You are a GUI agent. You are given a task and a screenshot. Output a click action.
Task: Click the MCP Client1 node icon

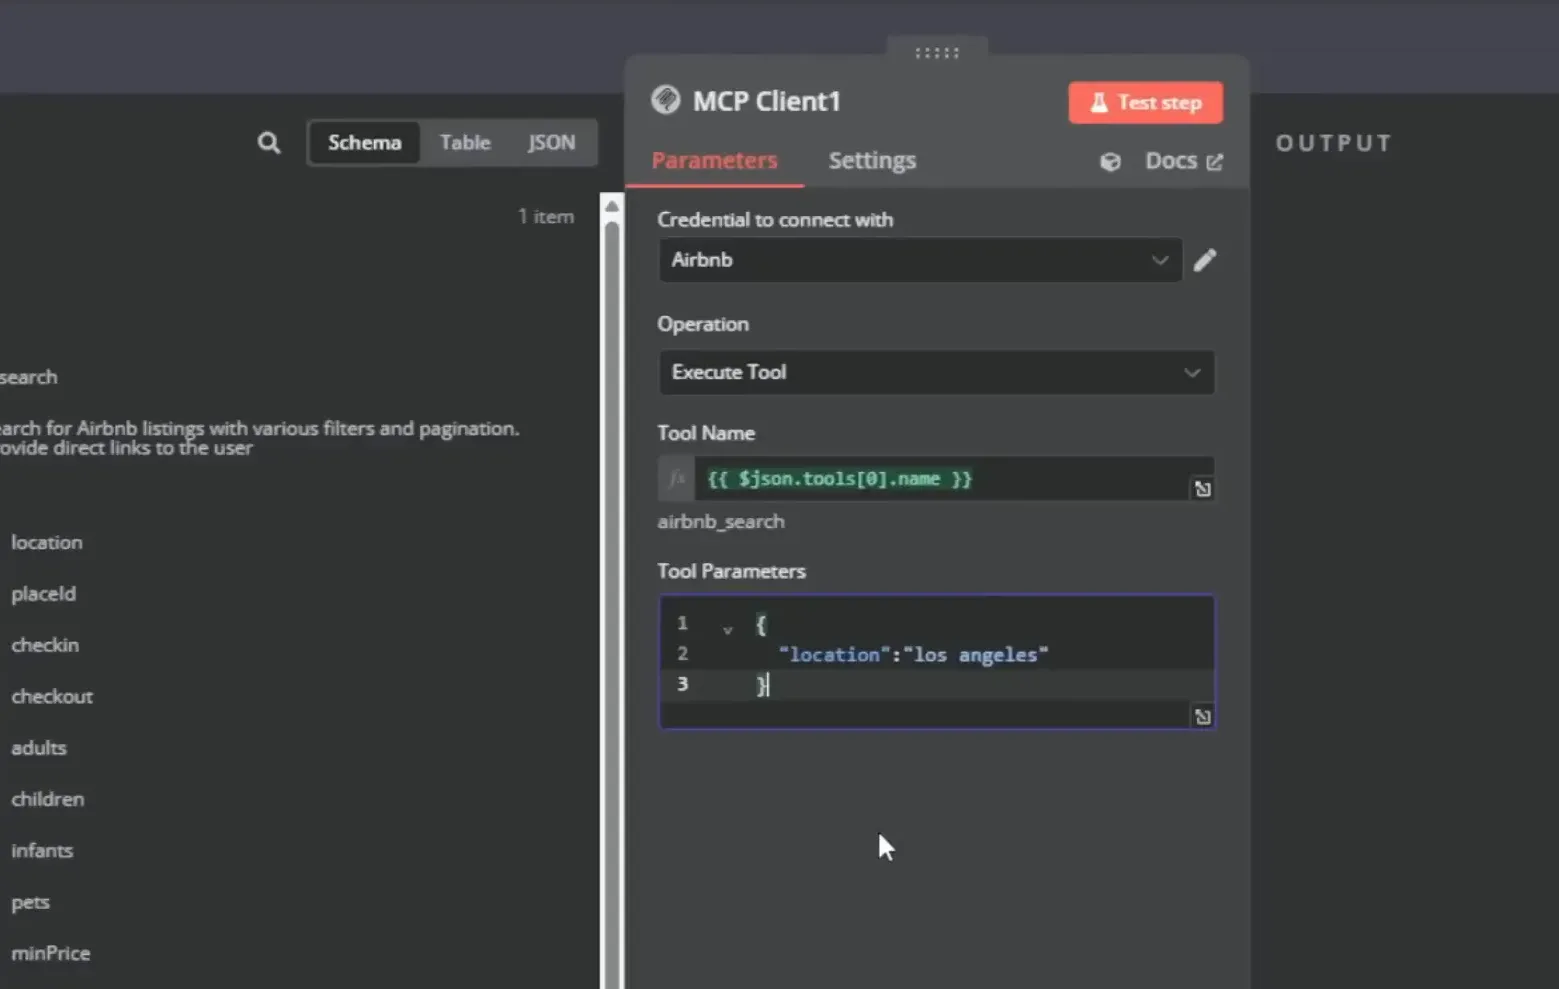click(x=665, y=100)
